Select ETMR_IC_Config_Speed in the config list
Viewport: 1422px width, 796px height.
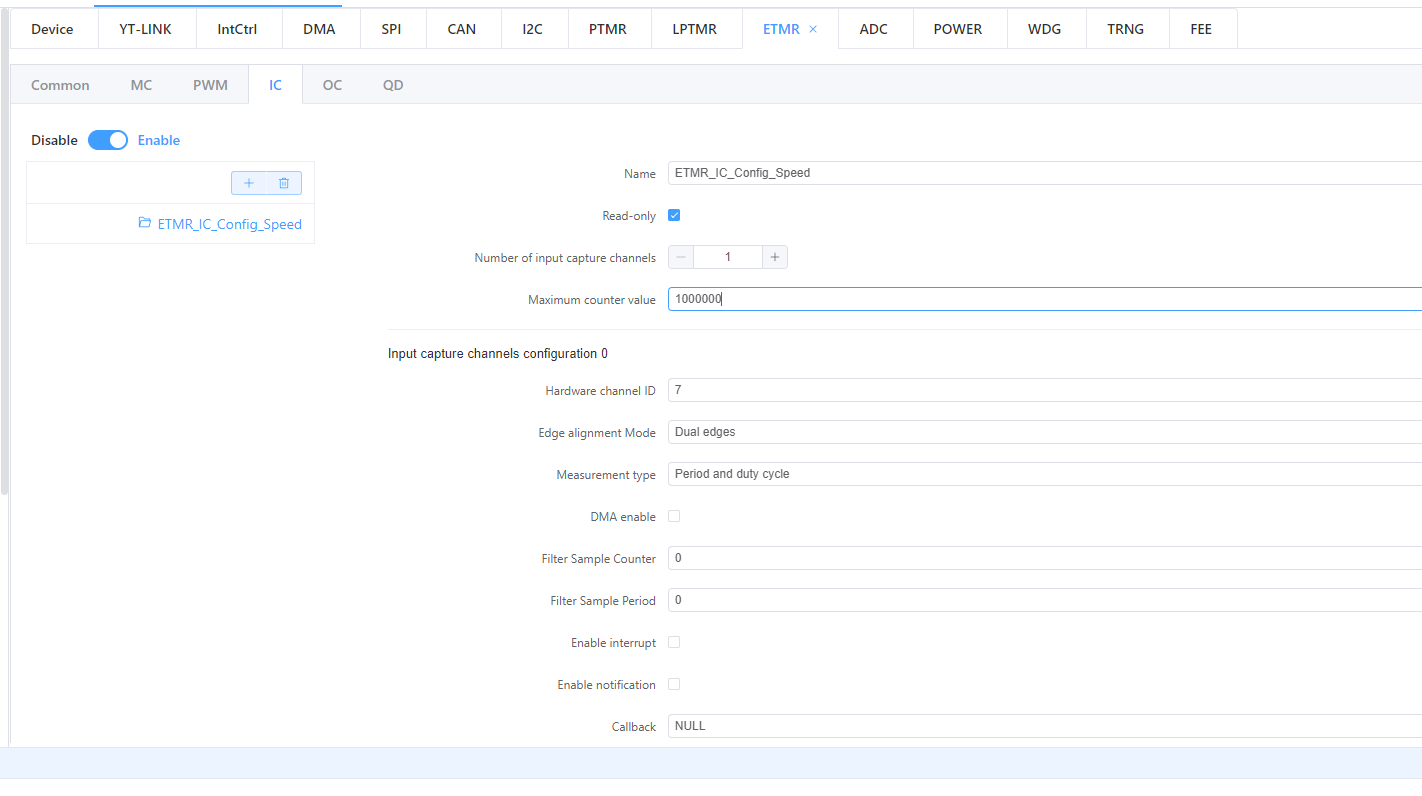click(x=230, y=224)
